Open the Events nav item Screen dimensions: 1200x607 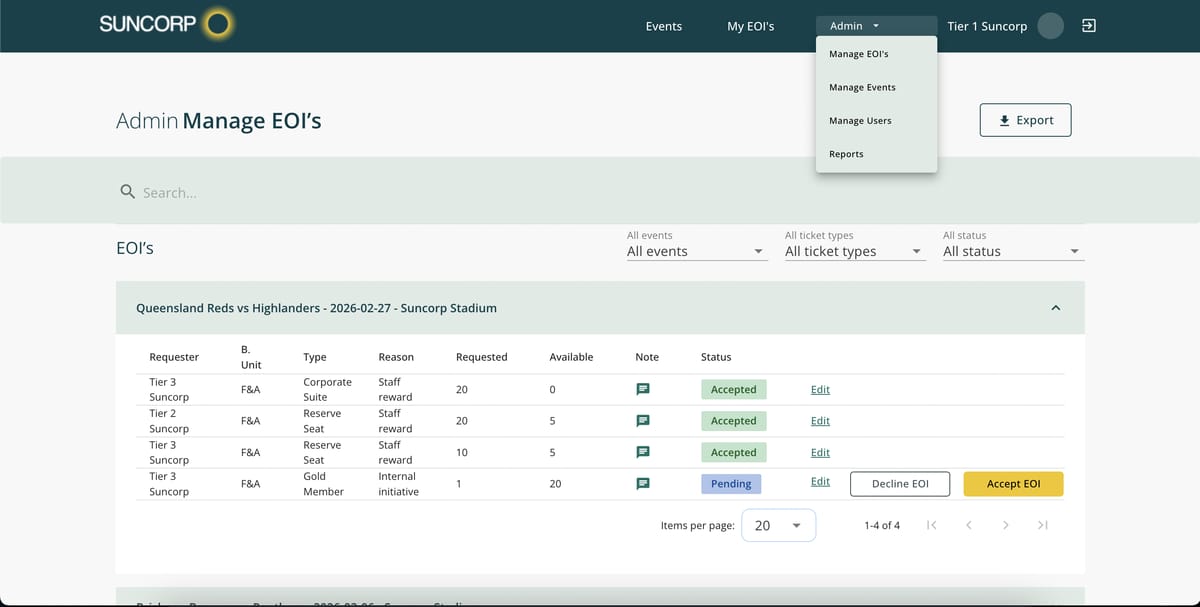(x=664, y=26)
